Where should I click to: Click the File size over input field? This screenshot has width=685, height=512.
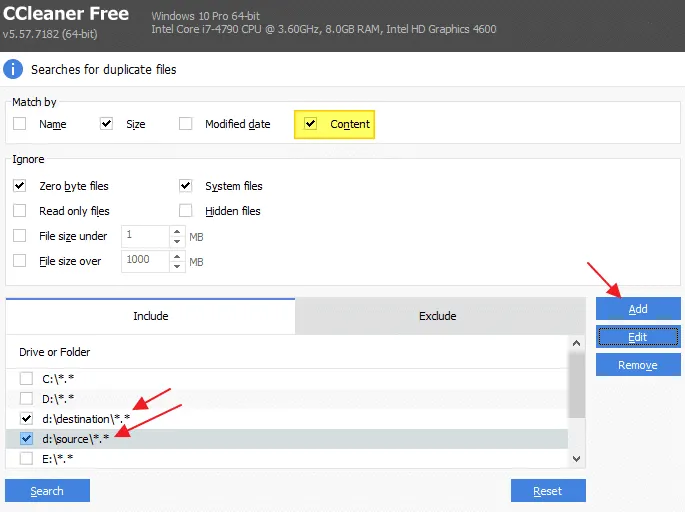(145, 261)
